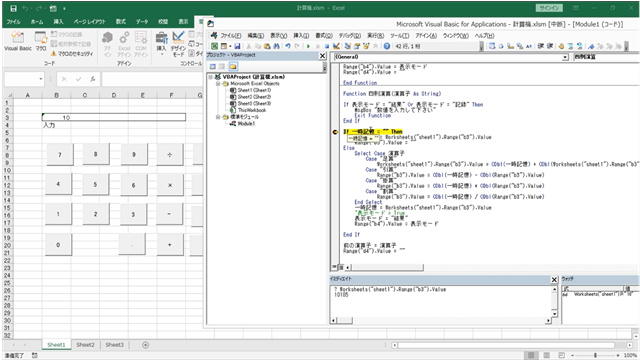
Task: Click the View Microsoft Excel icon in VBA toolbar
Action: click(214, 46)
